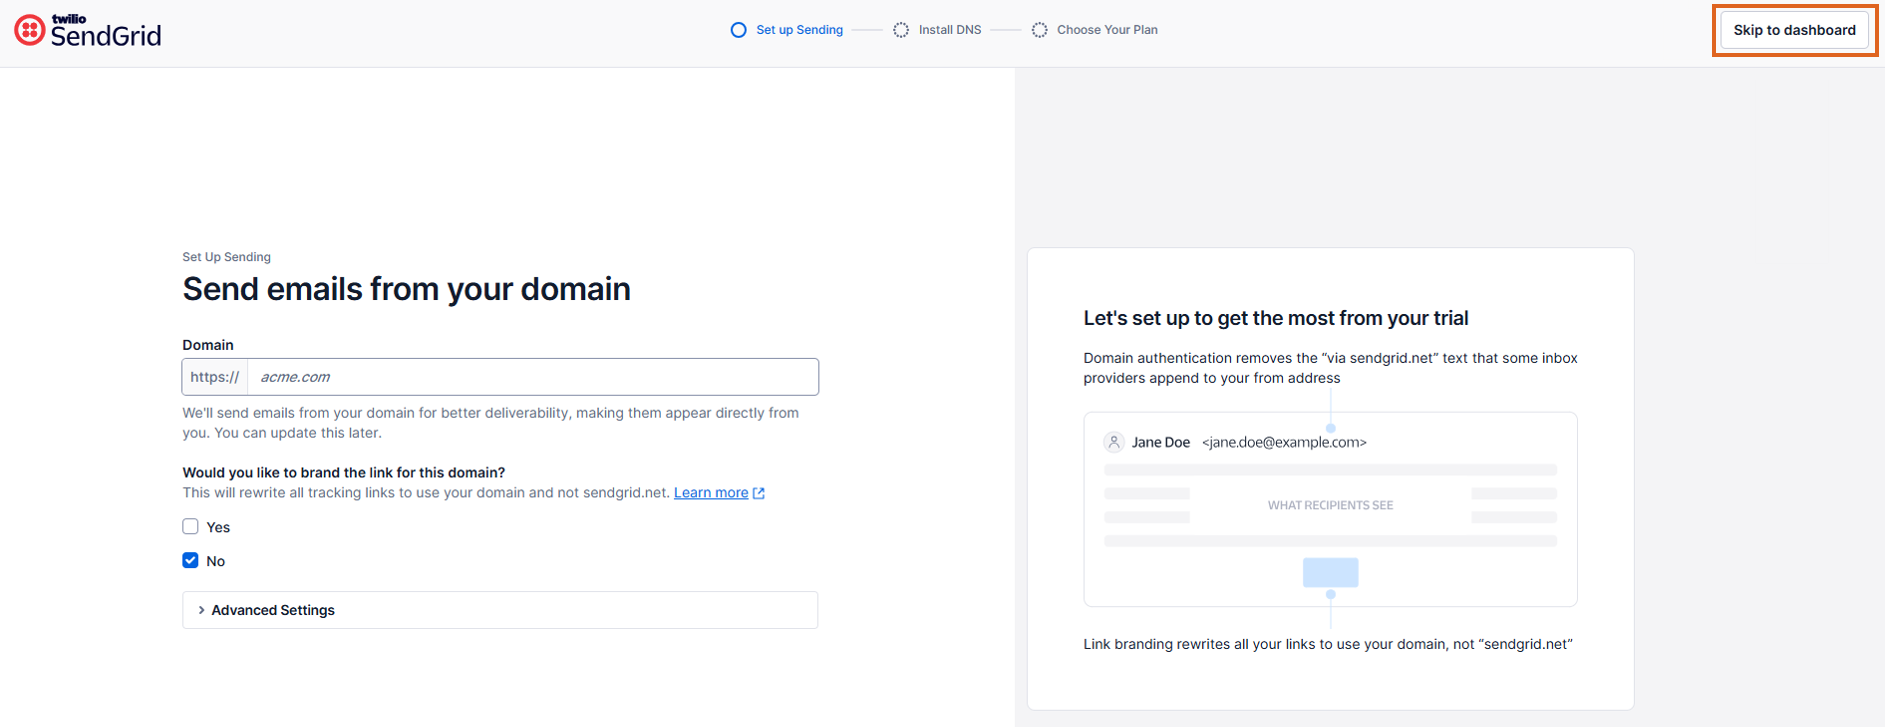Viewport: 1885px width, 727px height.
Task: Open the Learn more link
Action: (x=711, y=493)
